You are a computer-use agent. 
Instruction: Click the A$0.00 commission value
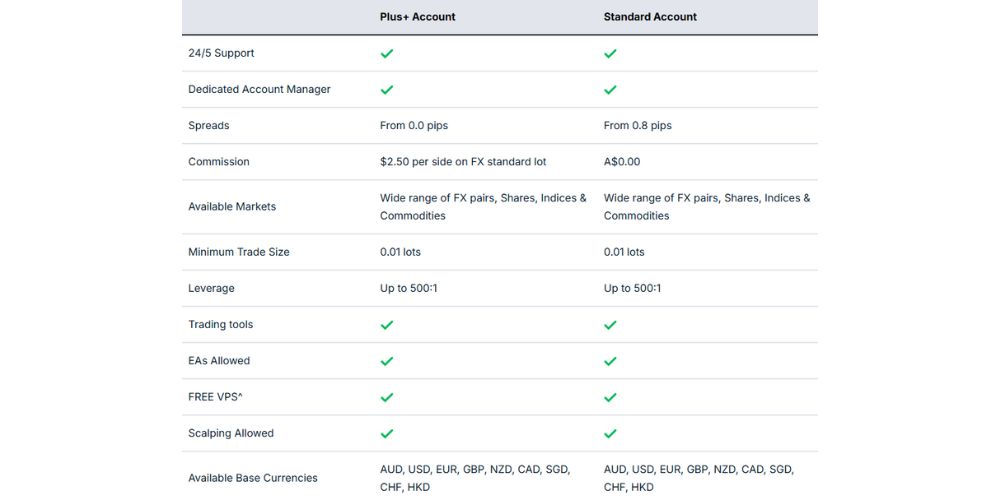pyautogui.click(x=622, y=162)
